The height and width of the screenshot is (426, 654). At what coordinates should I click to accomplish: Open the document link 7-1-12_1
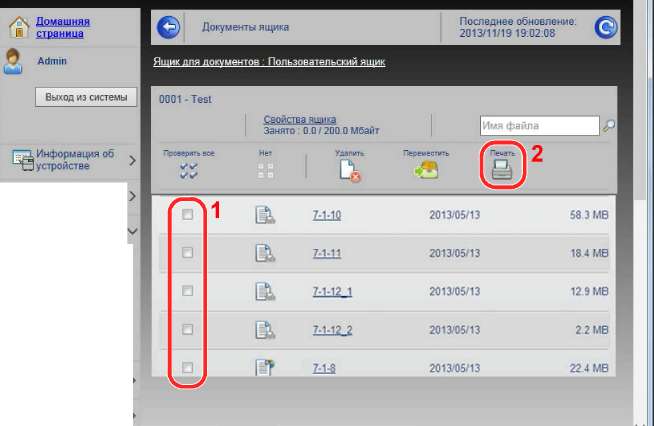332,292
